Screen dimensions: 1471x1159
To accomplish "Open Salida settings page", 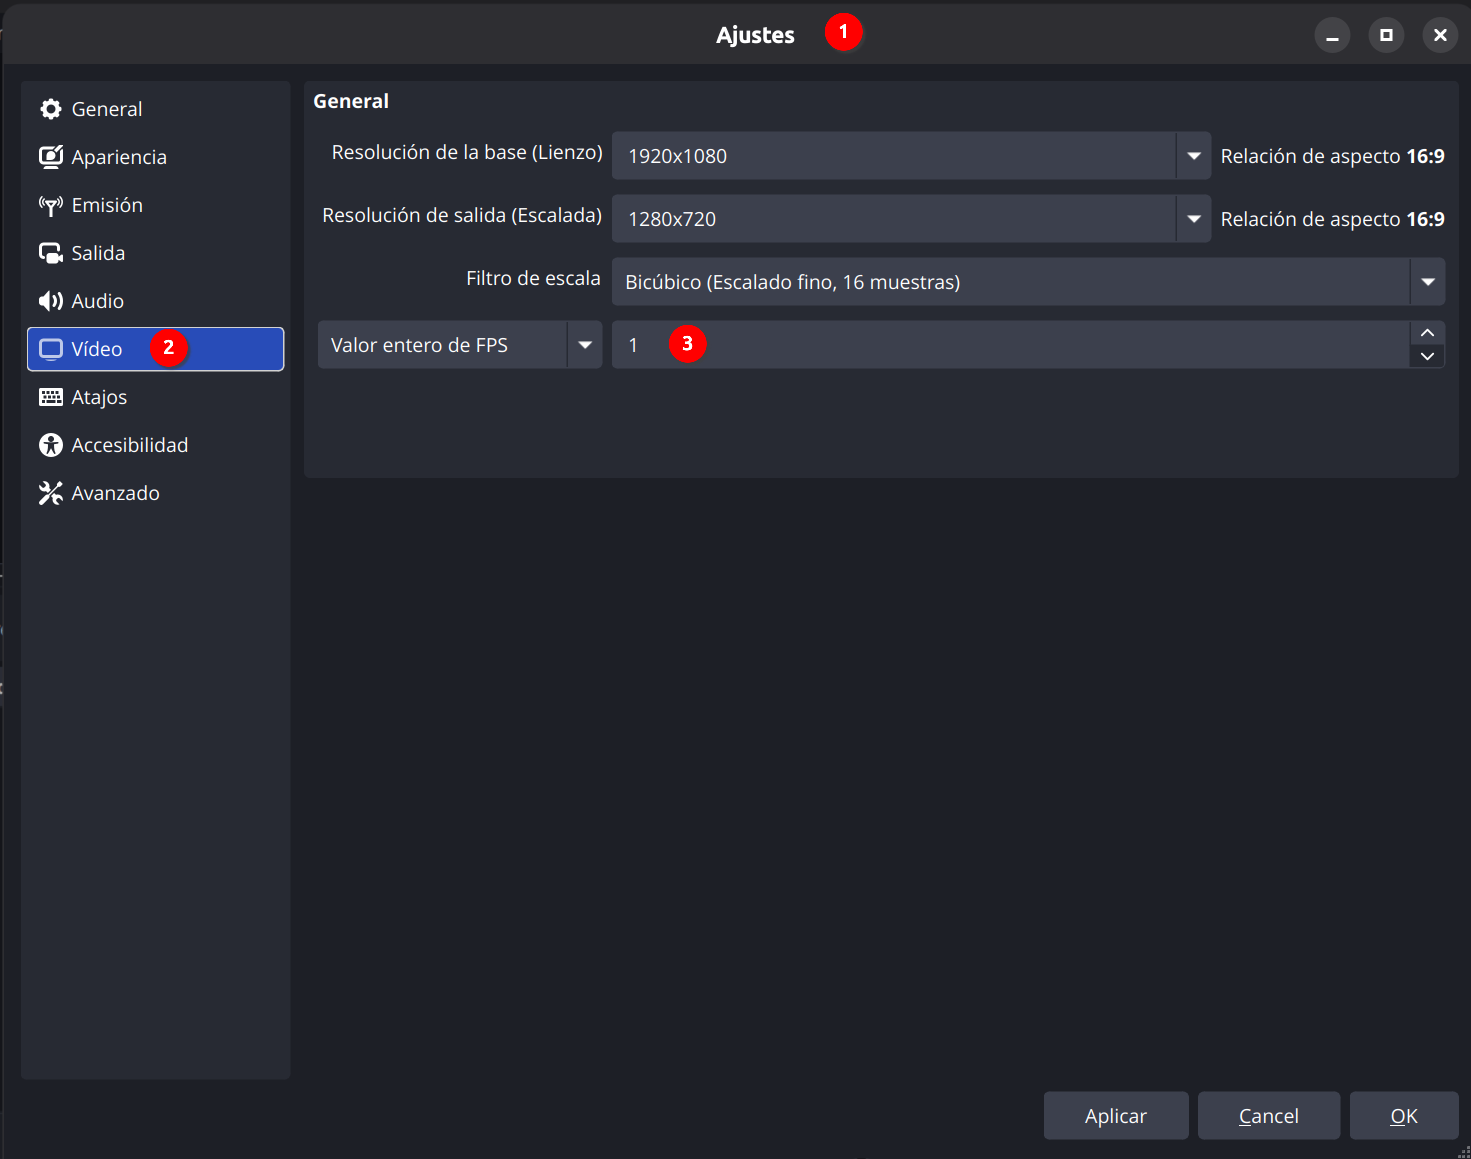I will point(156,253).
